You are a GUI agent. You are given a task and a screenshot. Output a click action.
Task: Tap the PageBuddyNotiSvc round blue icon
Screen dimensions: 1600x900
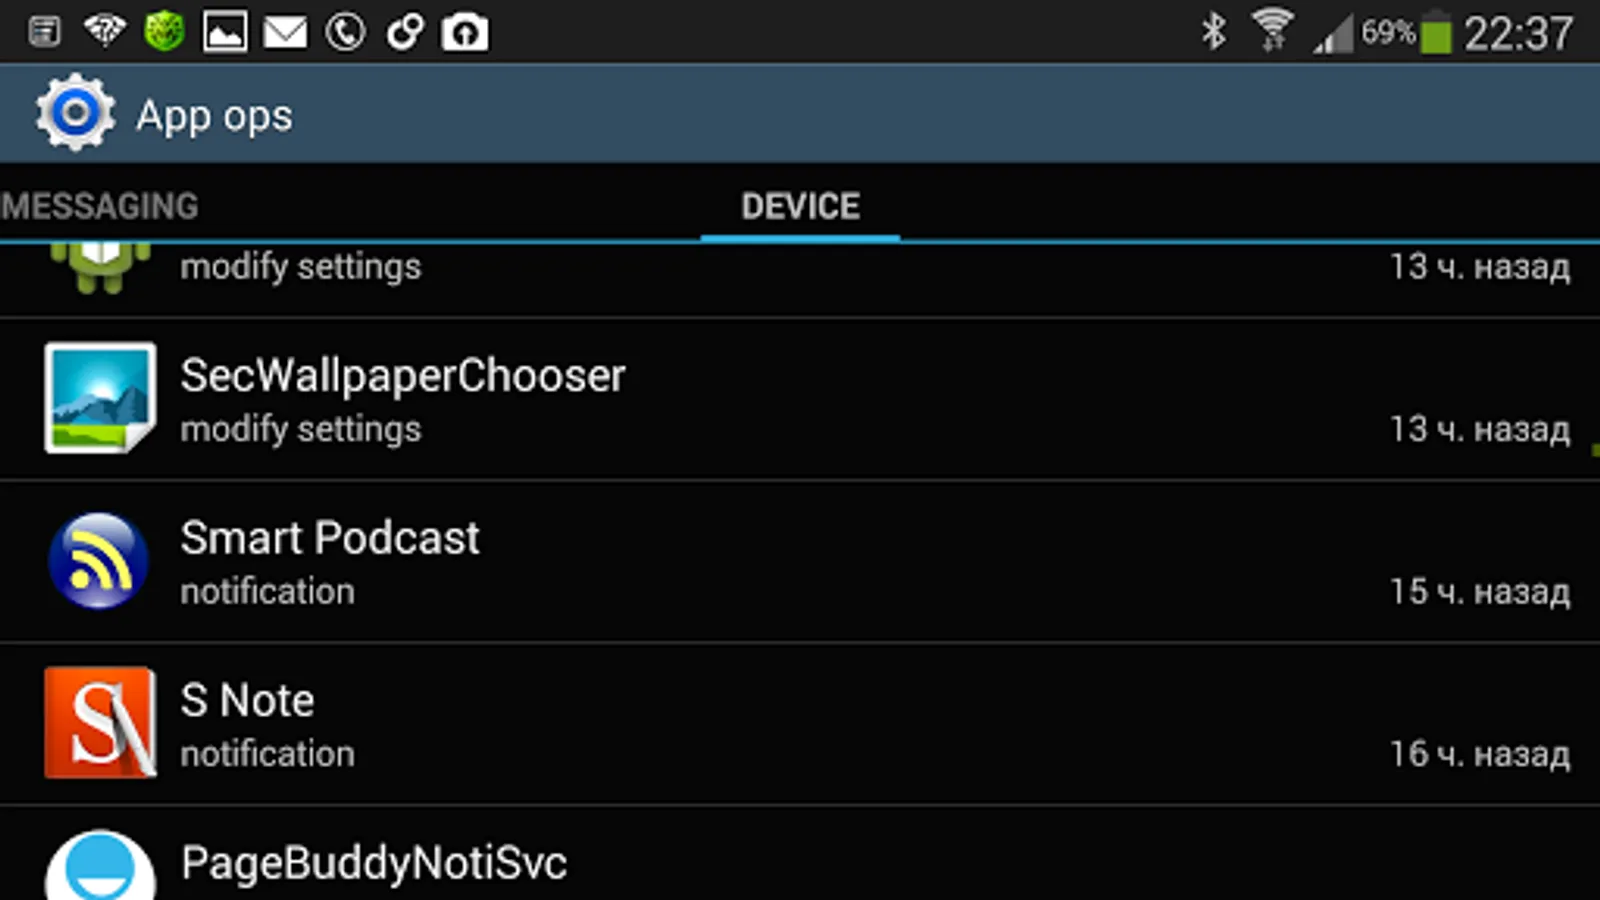100,865
